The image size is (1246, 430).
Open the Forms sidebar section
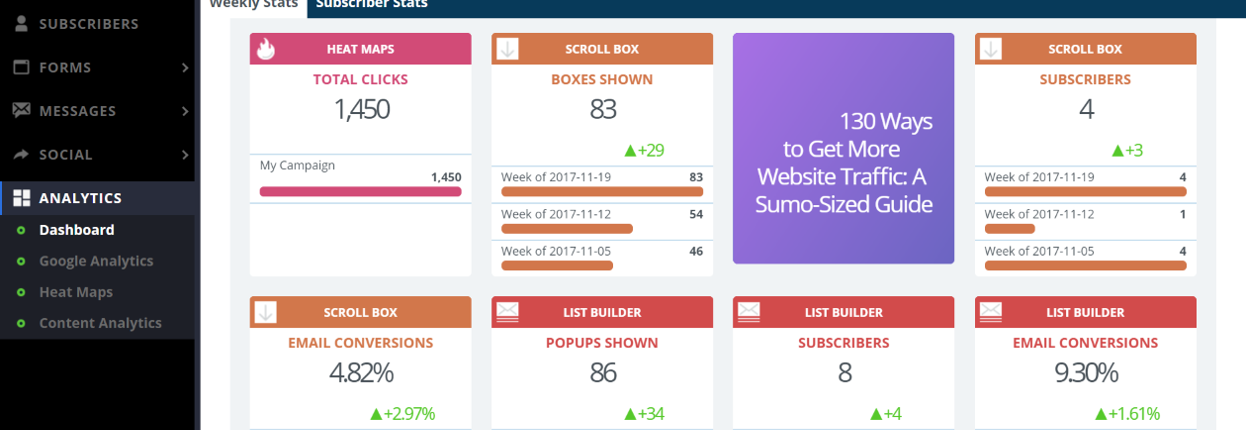97,67
